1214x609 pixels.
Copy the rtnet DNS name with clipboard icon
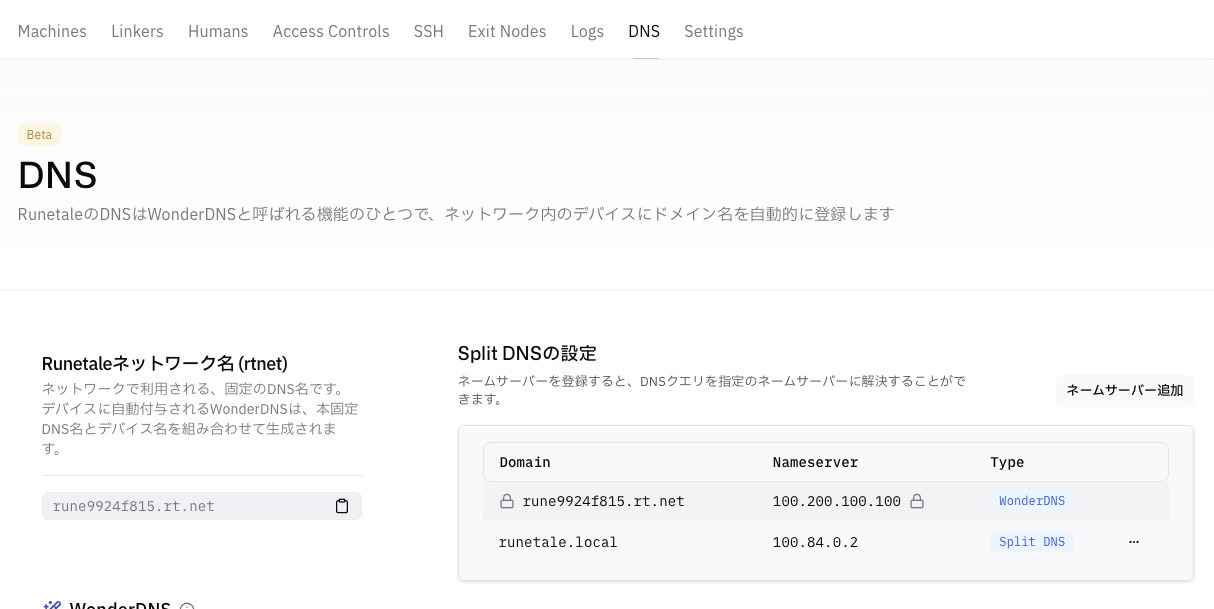(x=342, y=506)
